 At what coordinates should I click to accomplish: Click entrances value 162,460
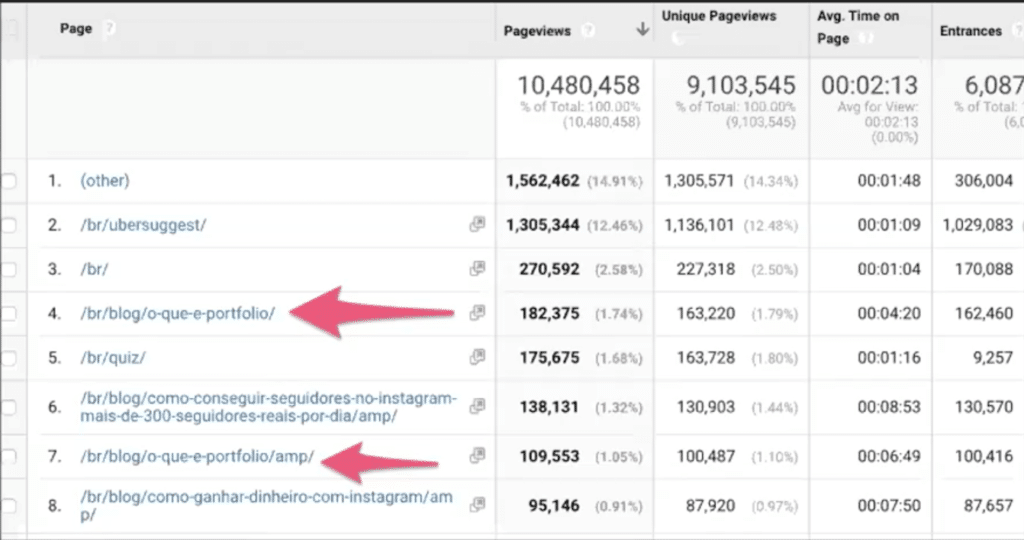point(984,313)
